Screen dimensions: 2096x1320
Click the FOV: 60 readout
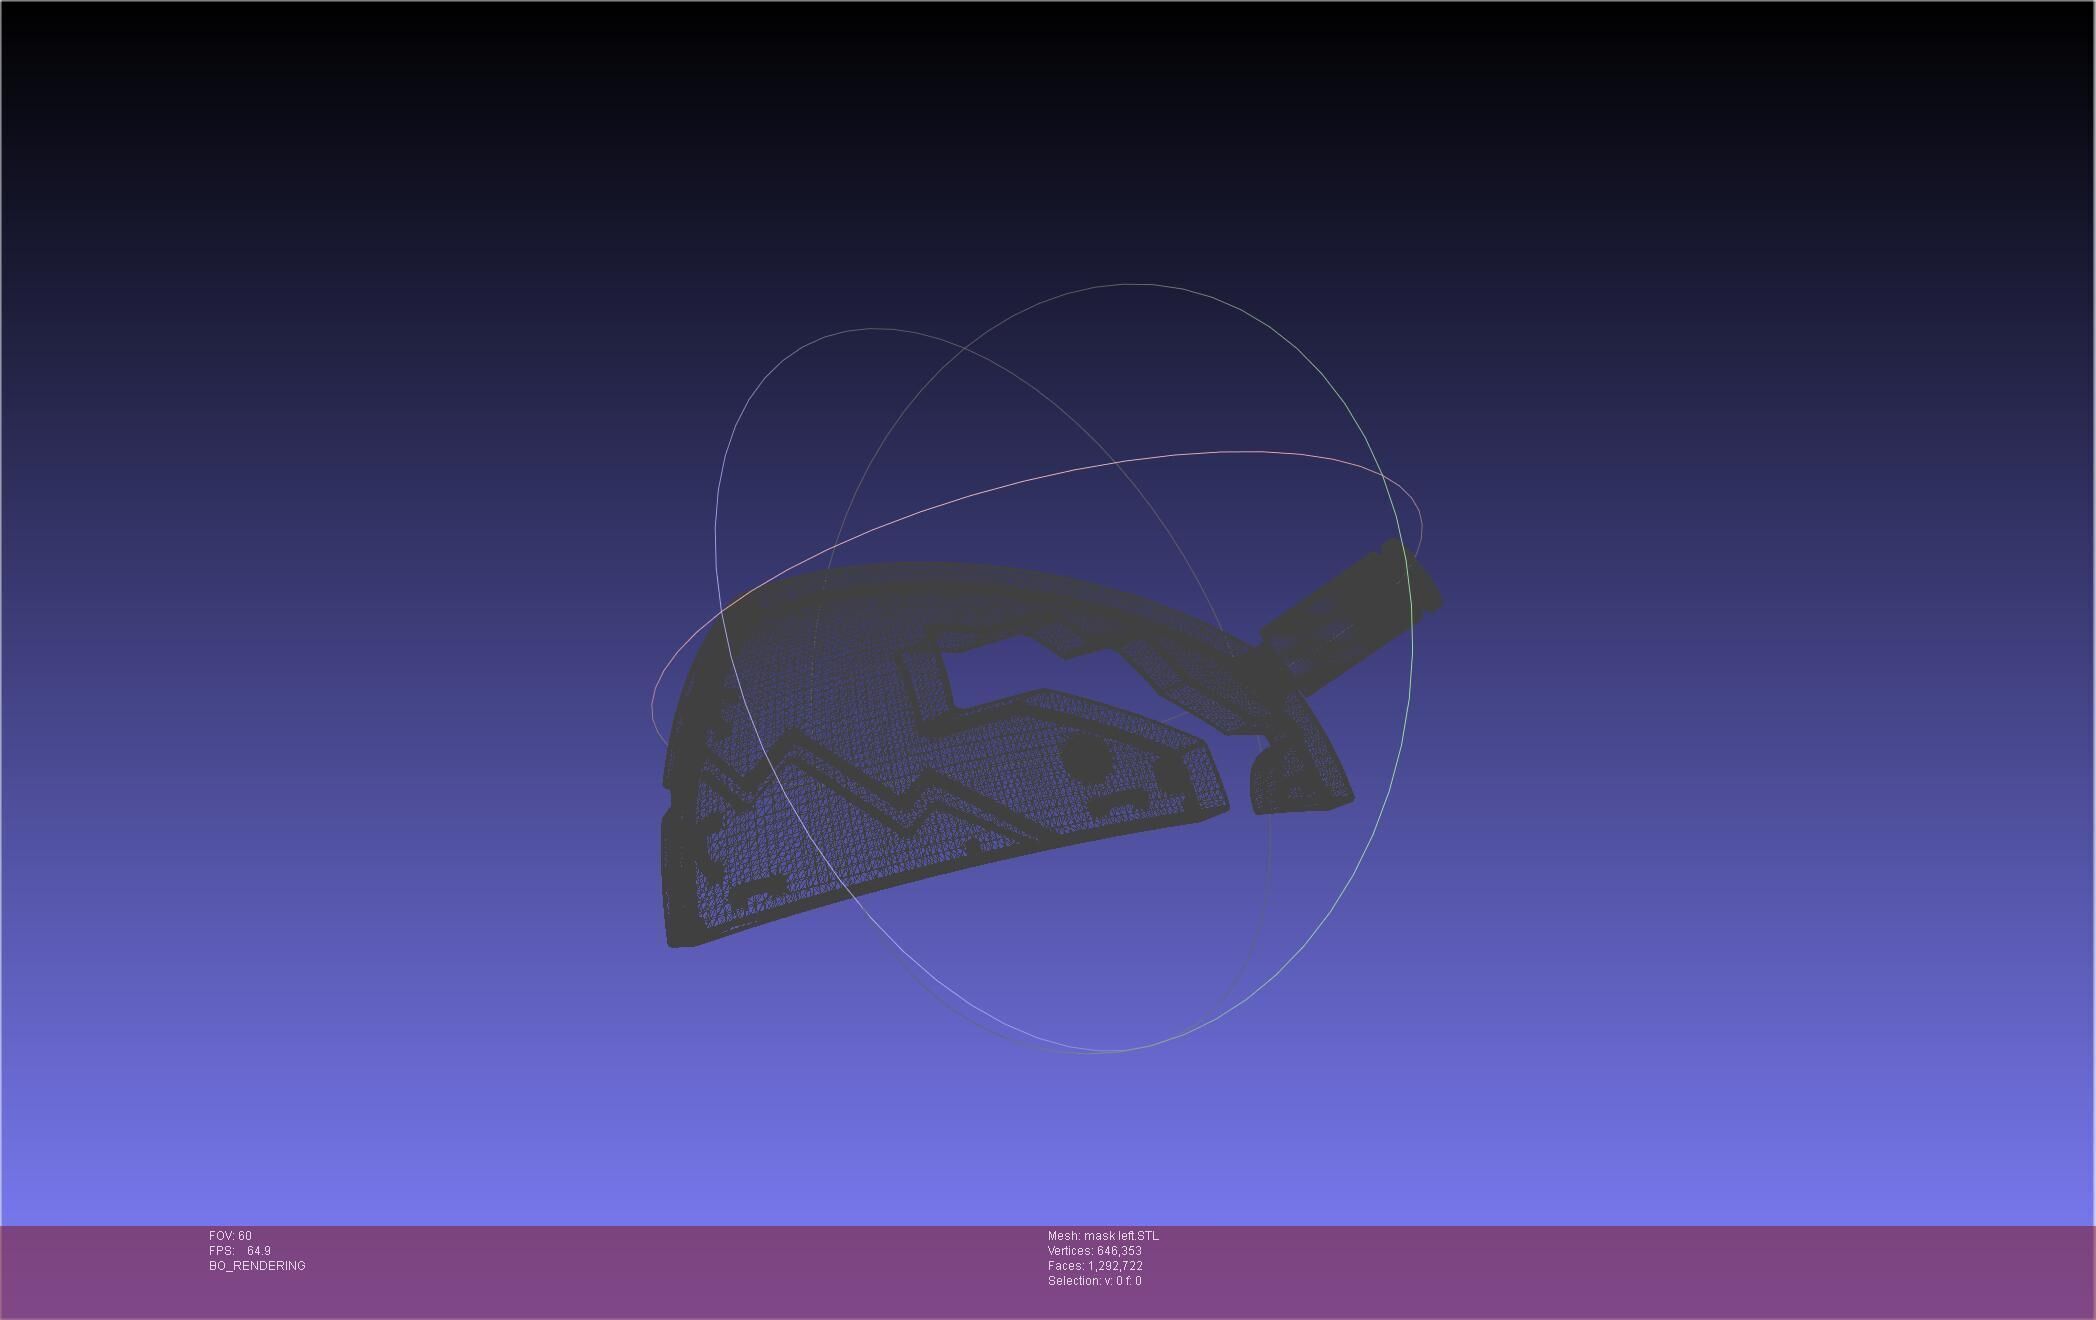pos(230,1236)
